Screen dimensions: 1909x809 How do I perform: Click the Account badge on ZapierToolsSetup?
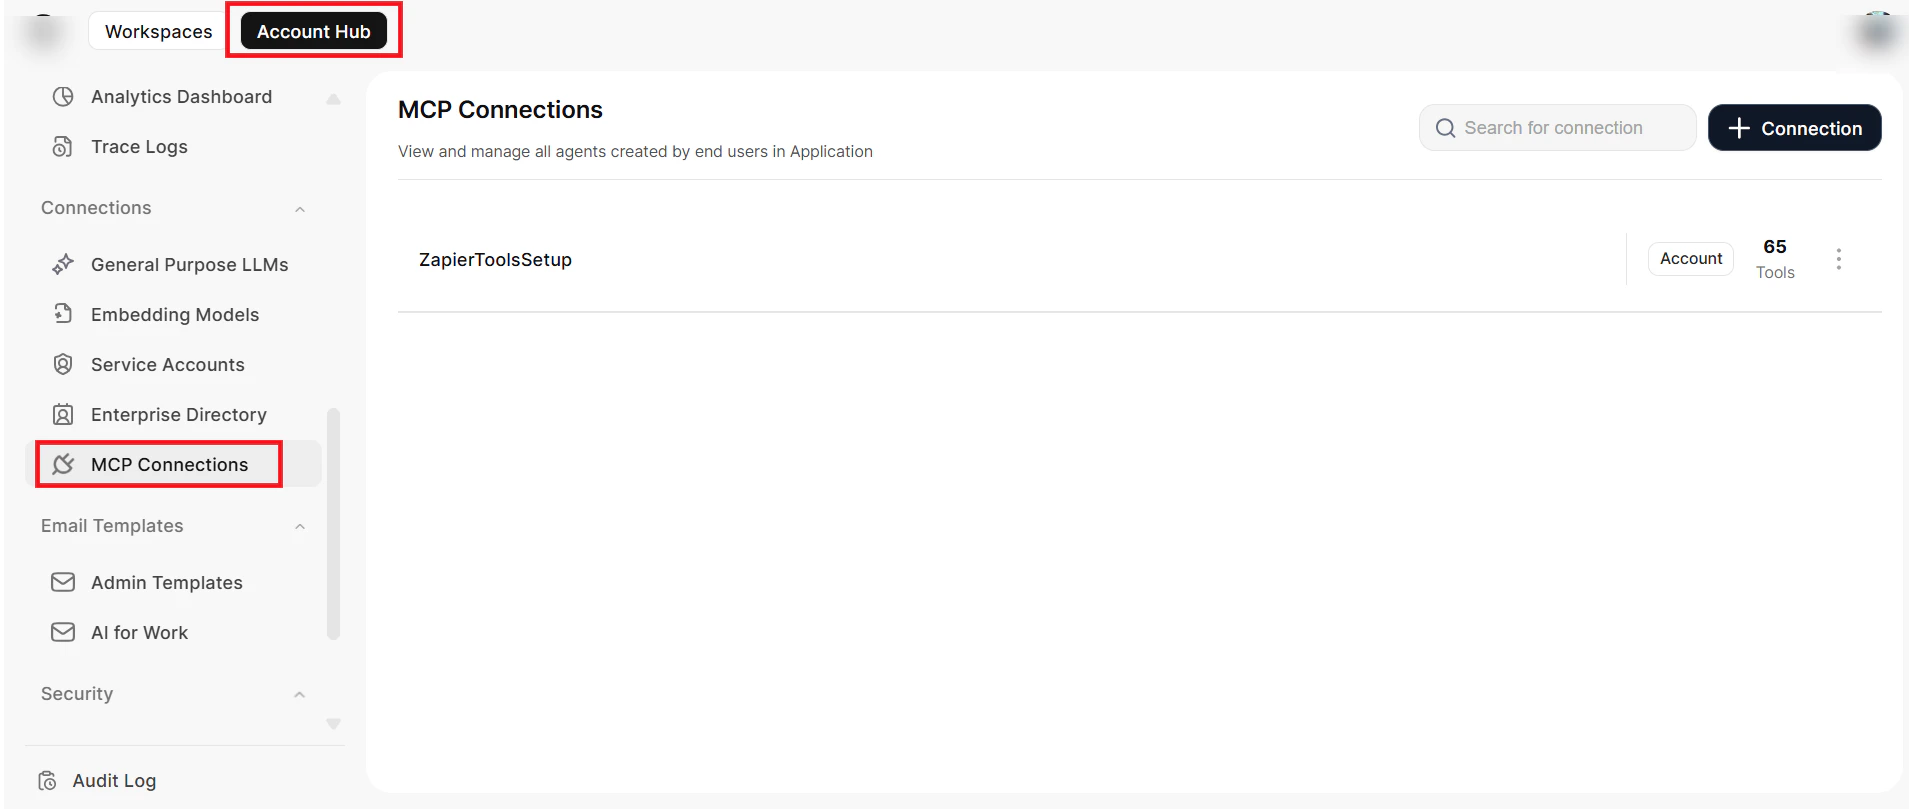[1691, 258]
